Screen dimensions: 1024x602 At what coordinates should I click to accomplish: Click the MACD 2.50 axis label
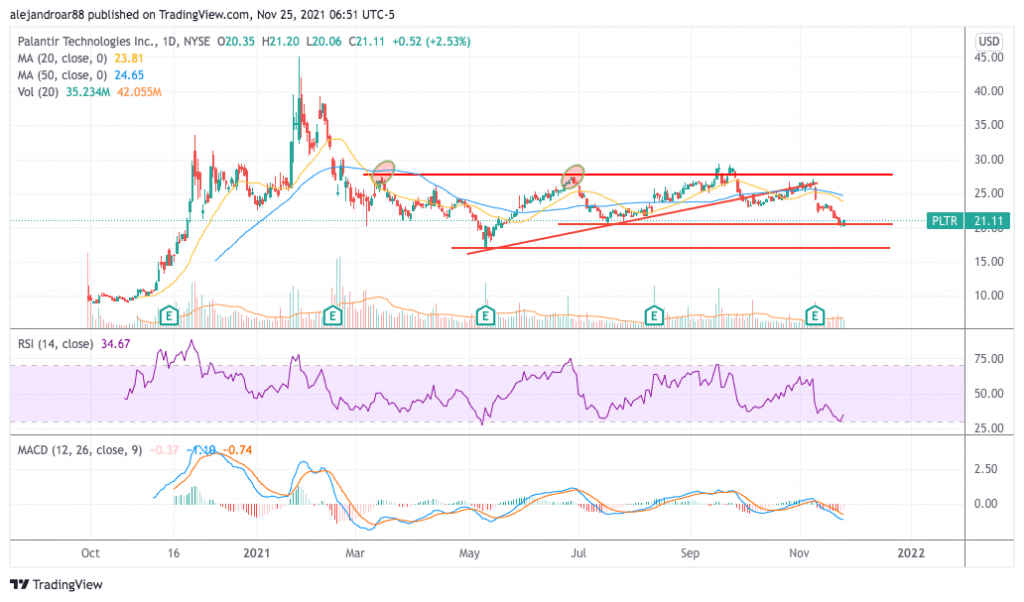click(986, 469)
